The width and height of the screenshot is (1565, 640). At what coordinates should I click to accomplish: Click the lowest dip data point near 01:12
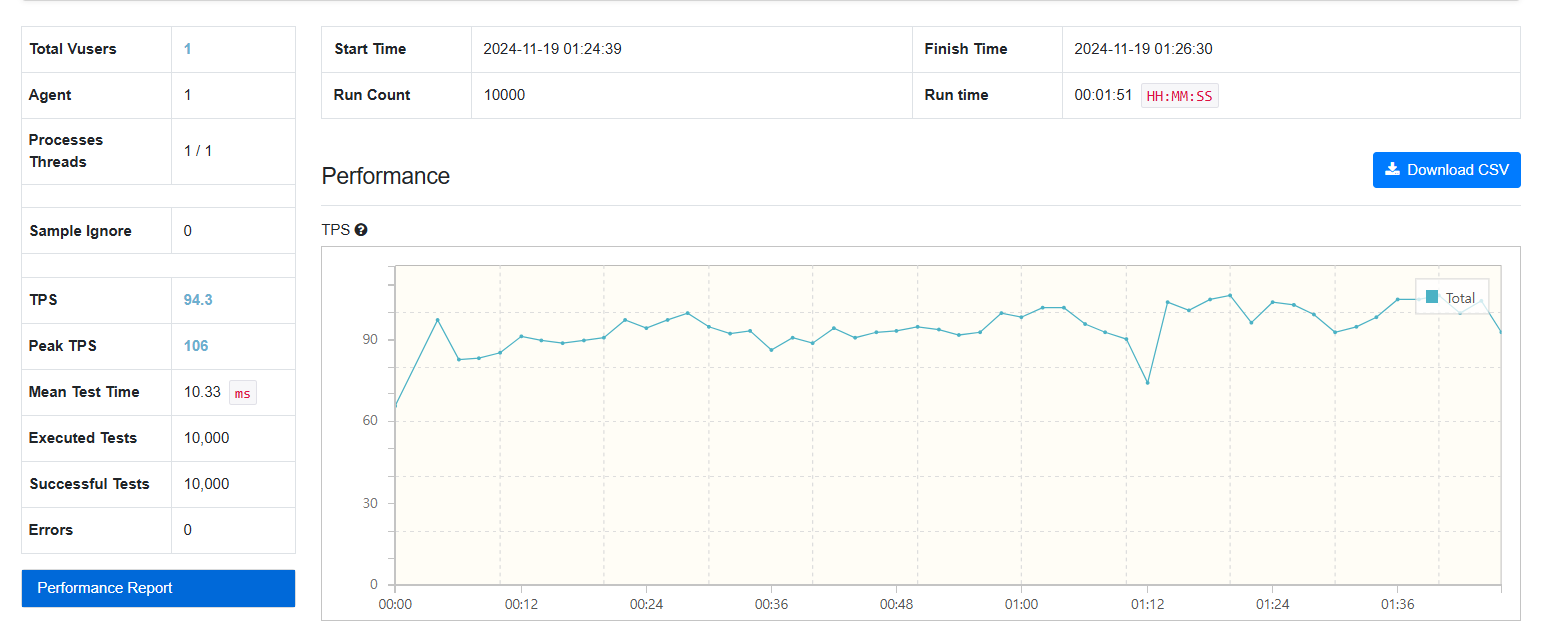[x=1147, y=382]
